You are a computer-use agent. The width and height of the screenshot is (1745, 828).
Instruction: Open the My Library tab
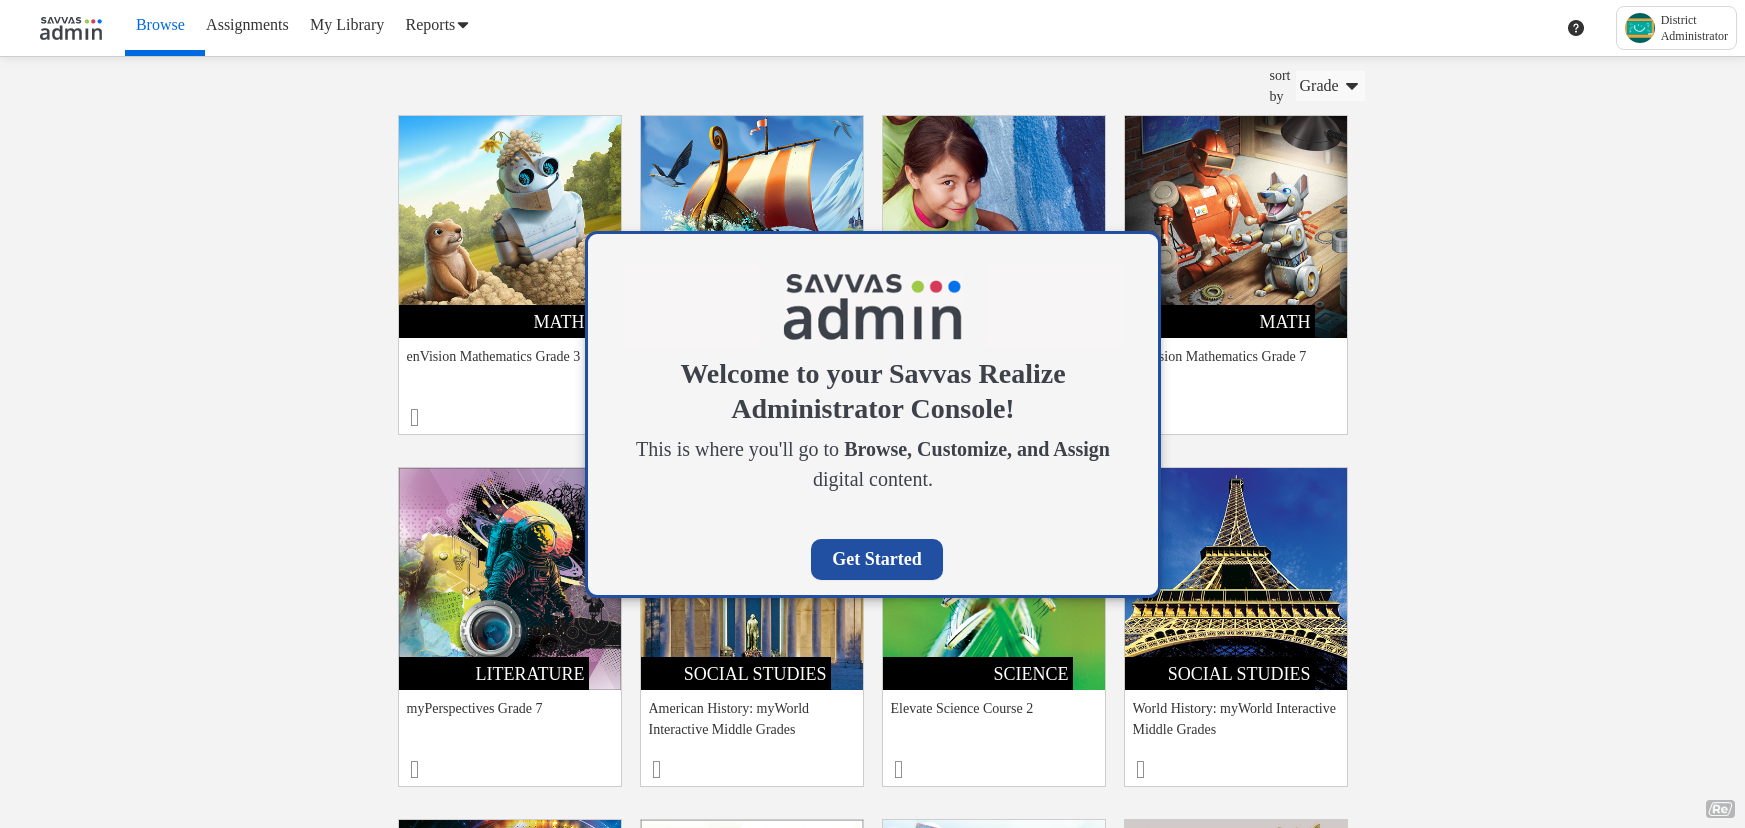(346, 25)
